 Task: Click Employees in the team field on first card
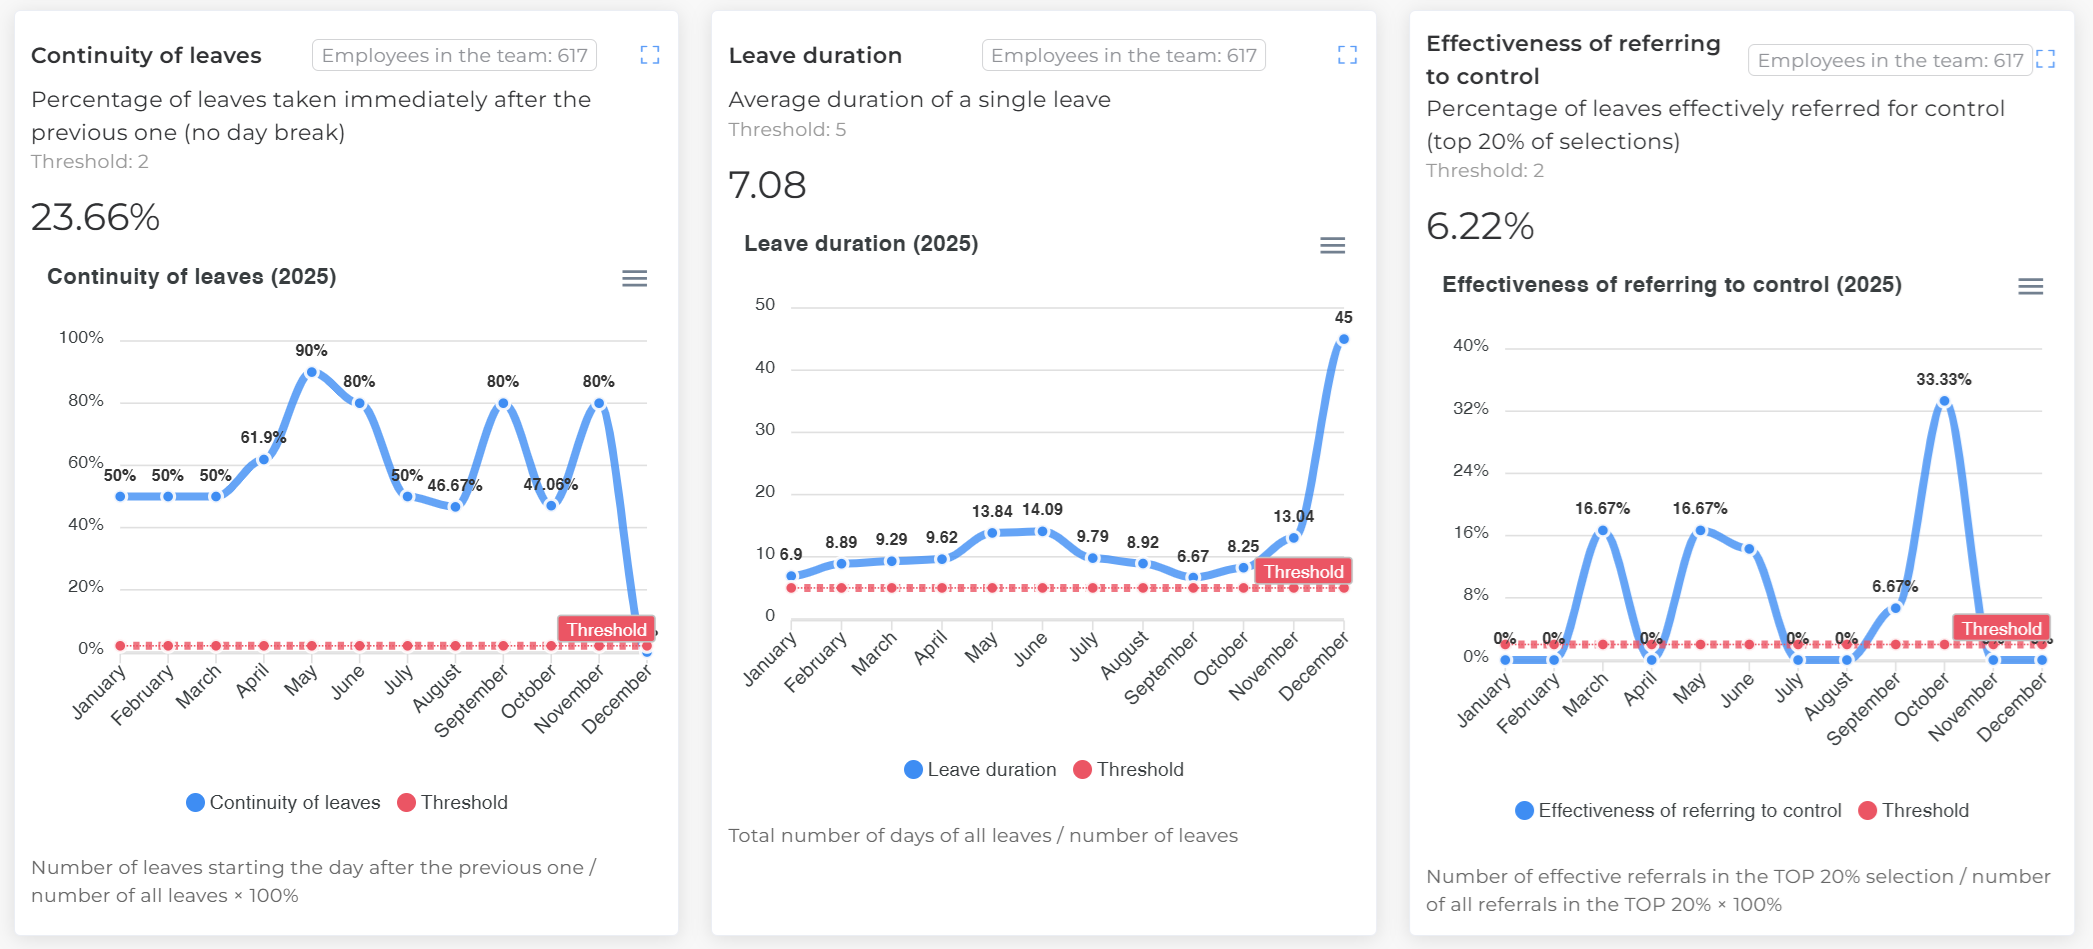(x=455, y=55)
